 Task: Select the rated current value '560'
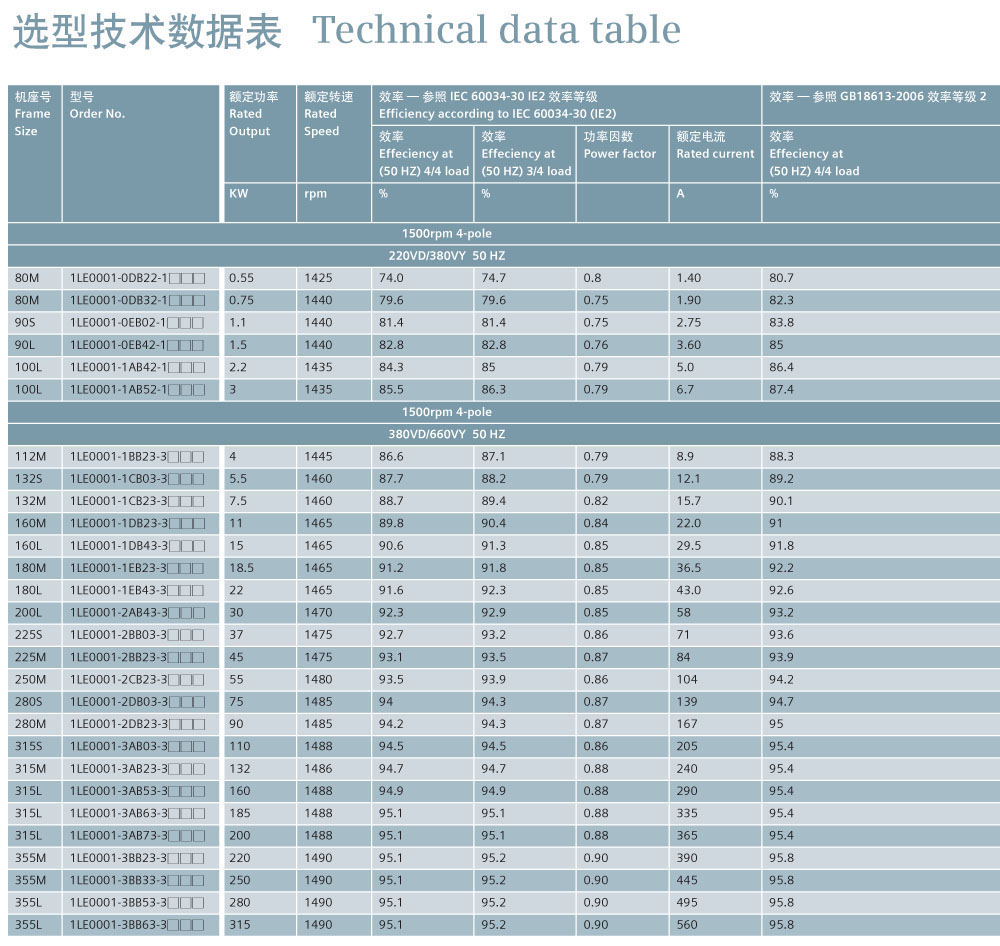coord(687,924)
